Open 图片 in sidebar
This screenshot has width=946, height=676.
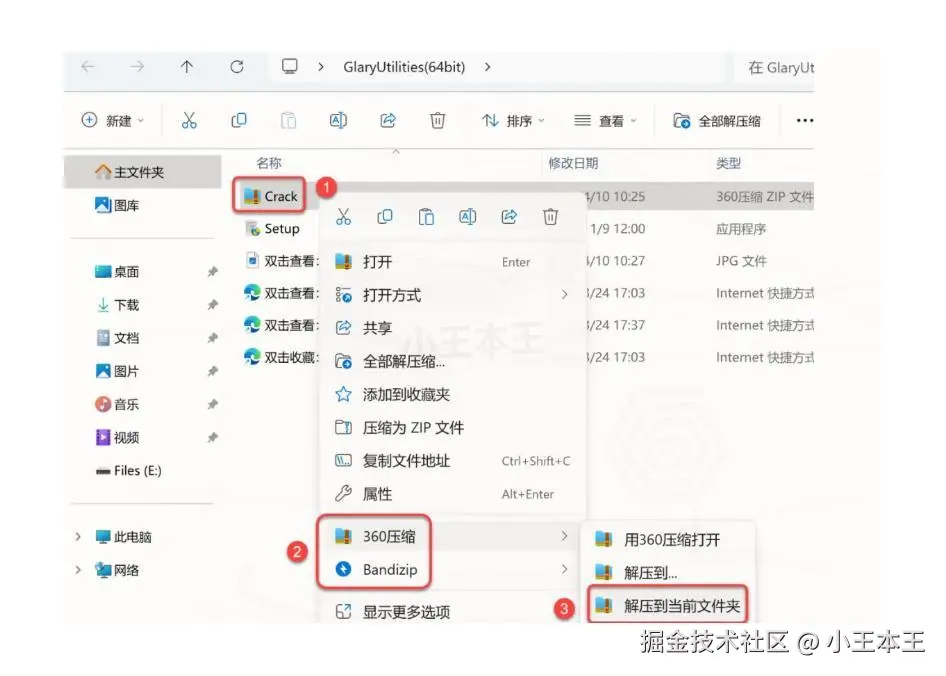[117, 371]
